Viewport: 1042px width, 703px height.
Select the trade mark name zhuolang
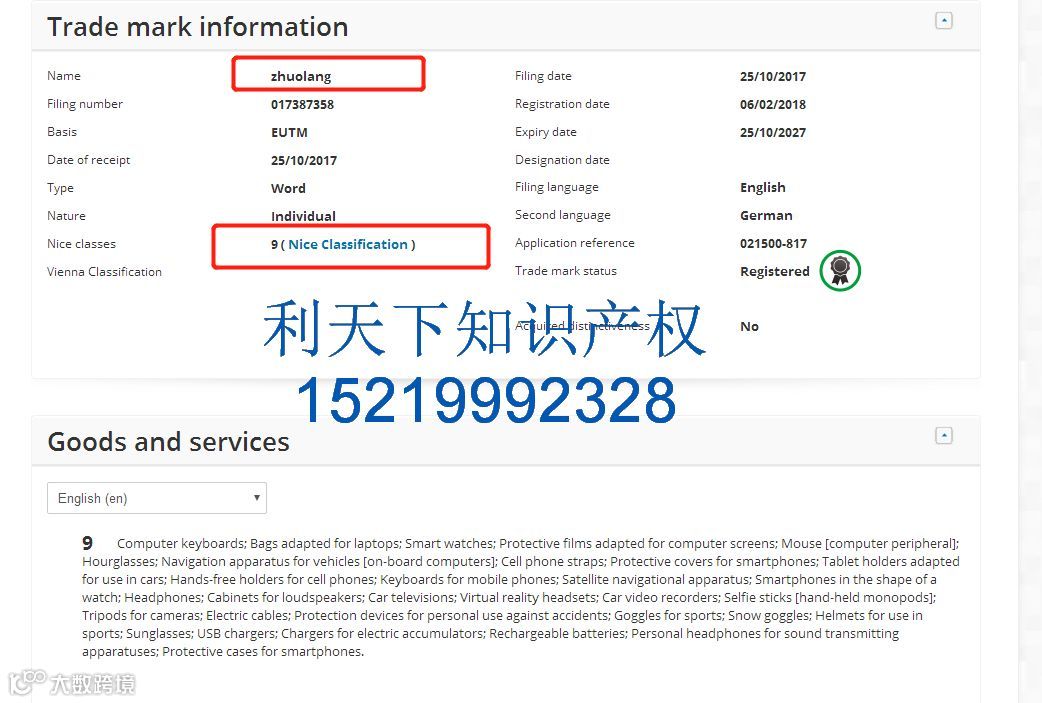(x=300, y=76)
